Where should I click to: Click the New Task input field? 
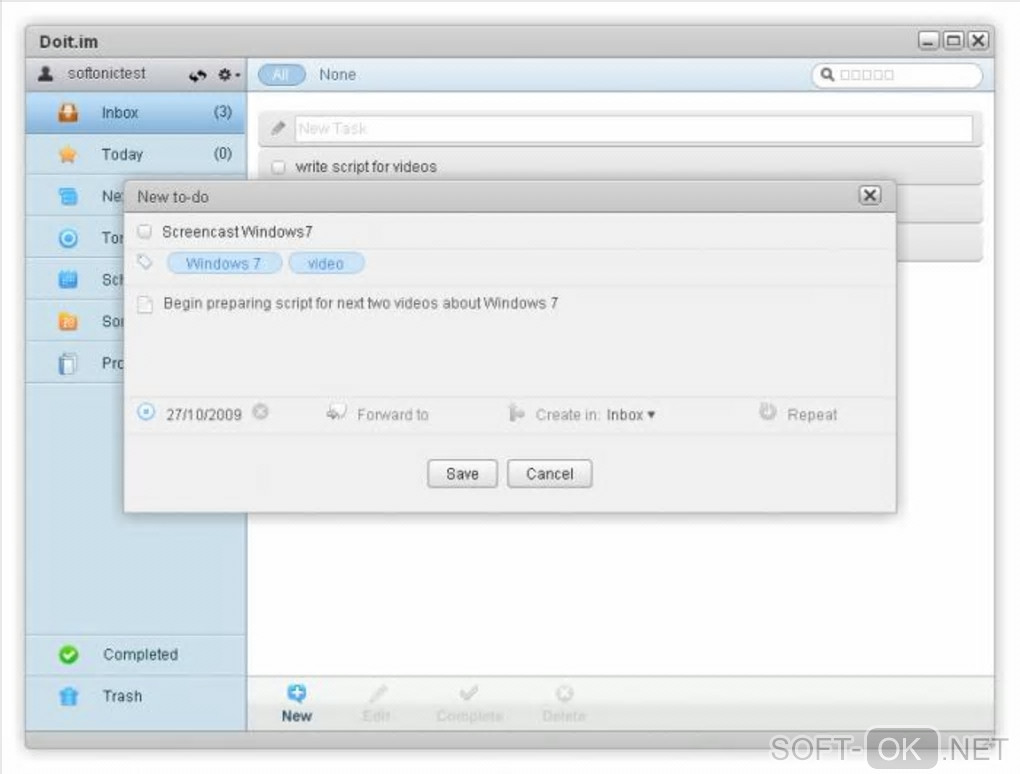pos(634,129)
